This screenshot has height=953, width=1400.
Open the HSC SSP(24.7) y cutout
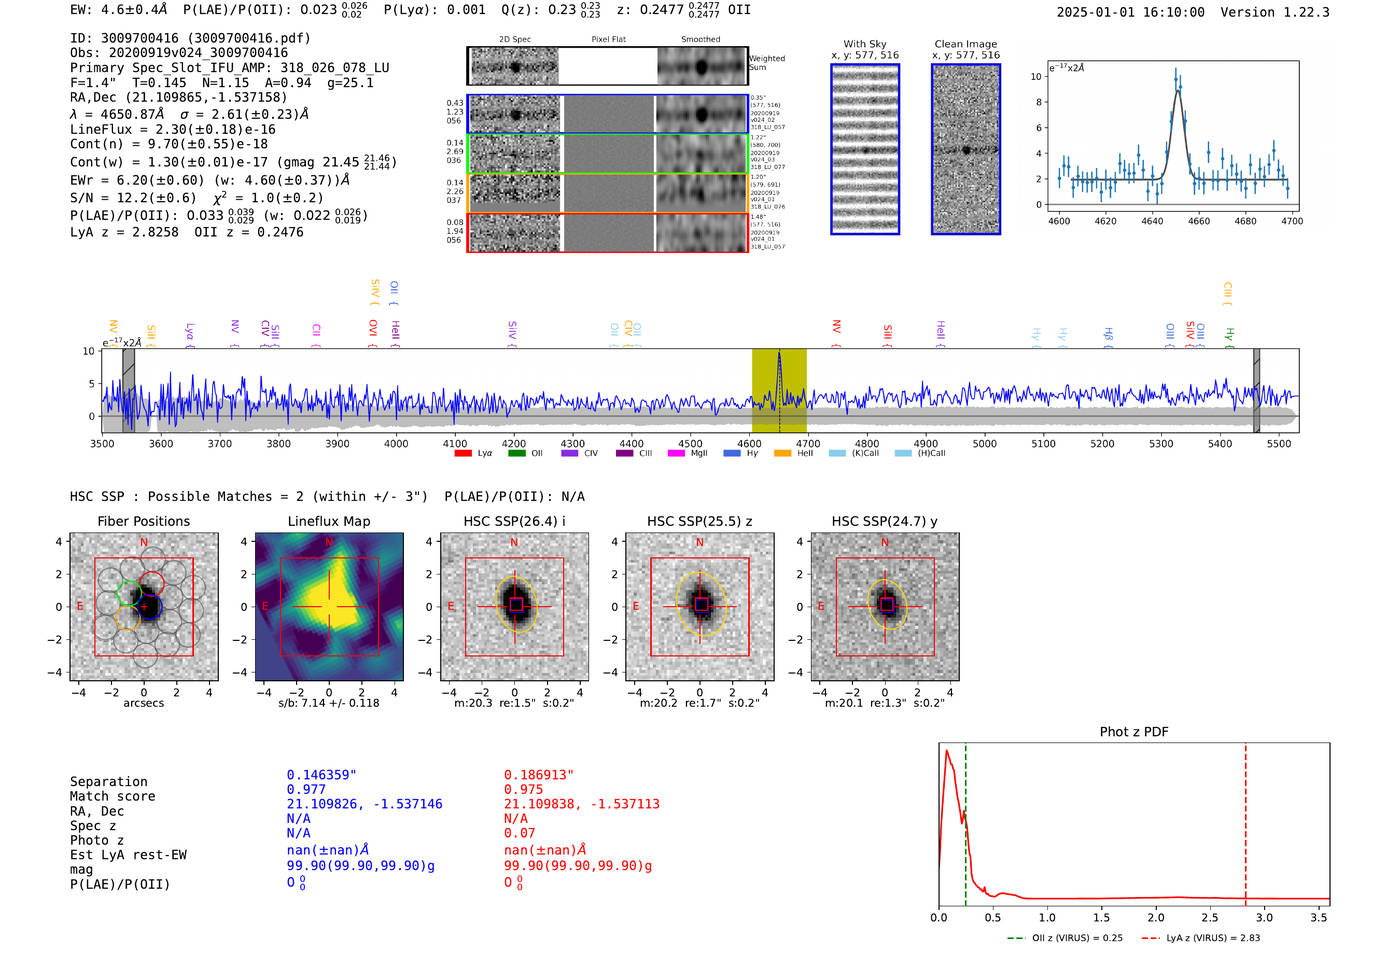tap(885, 607)
